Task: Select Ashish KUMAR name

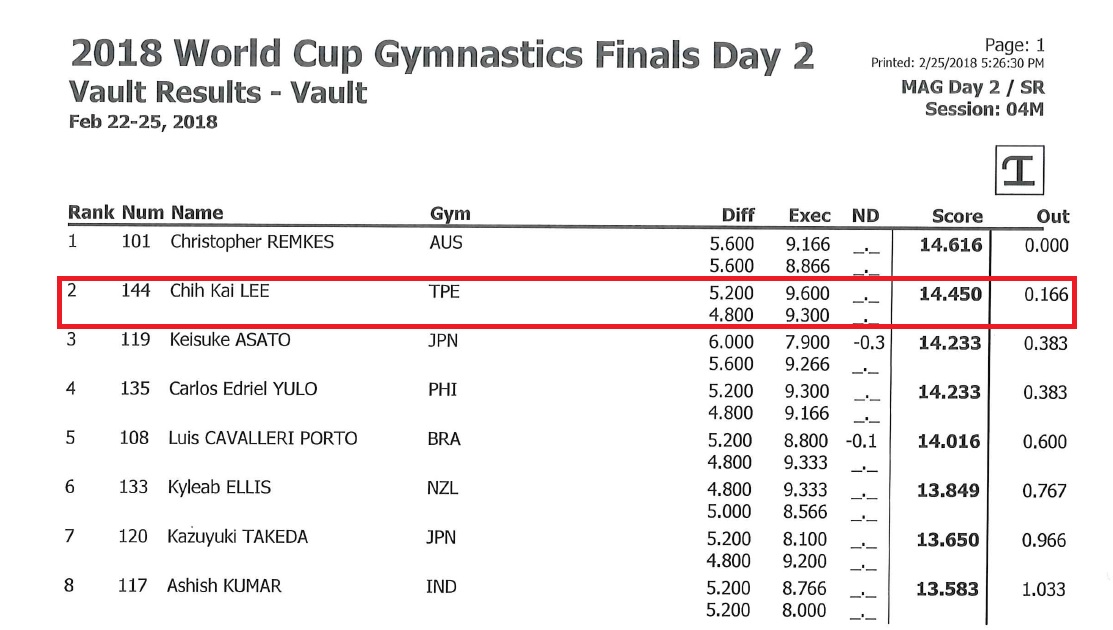Action: [224, 586]
